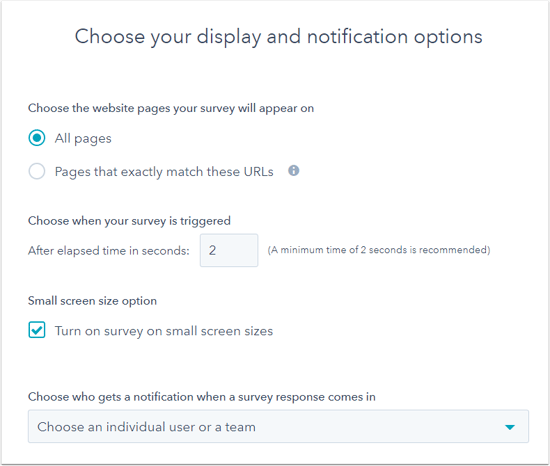Click the All pages label text
Viewport: 550px width, 466px height.
83,139
